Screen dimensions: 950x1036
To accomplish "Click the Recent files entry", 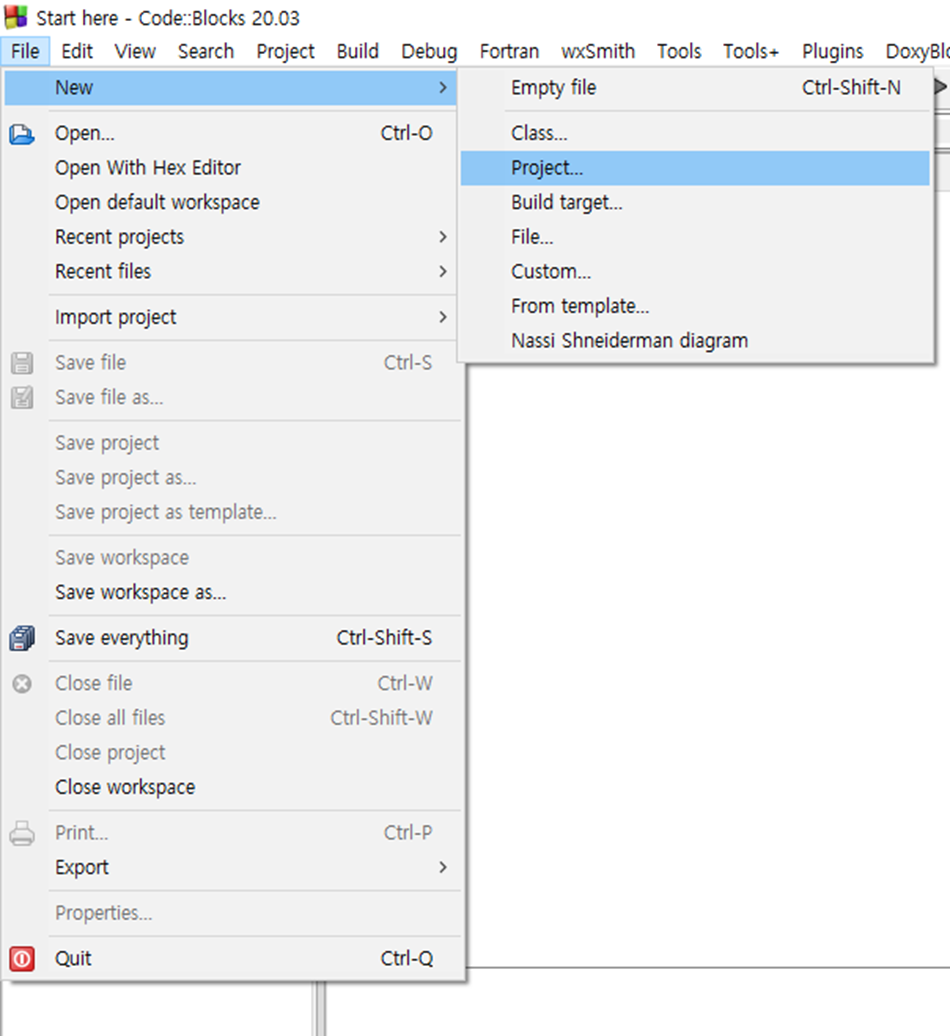I will [x=231, y=272].
